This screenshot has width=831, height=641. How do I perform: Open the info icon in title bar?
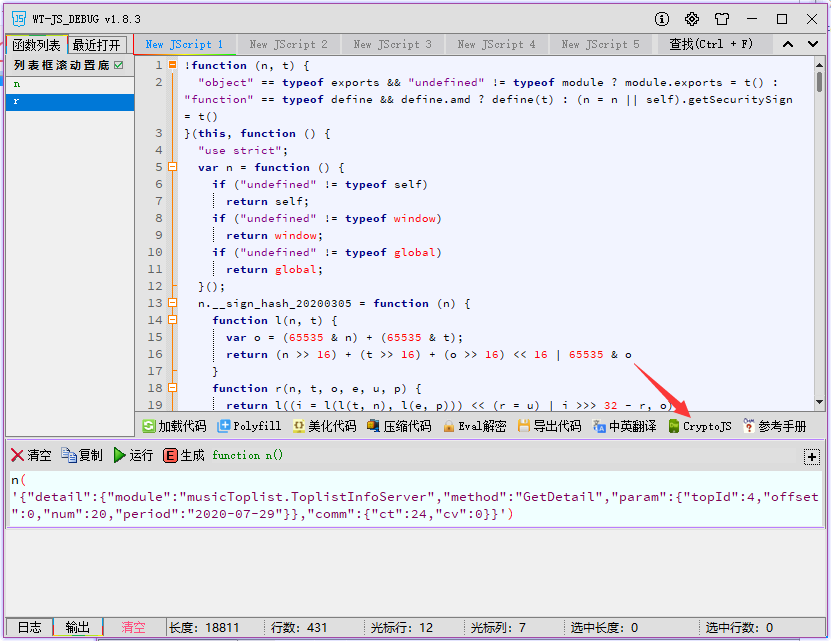coord(661,19)
